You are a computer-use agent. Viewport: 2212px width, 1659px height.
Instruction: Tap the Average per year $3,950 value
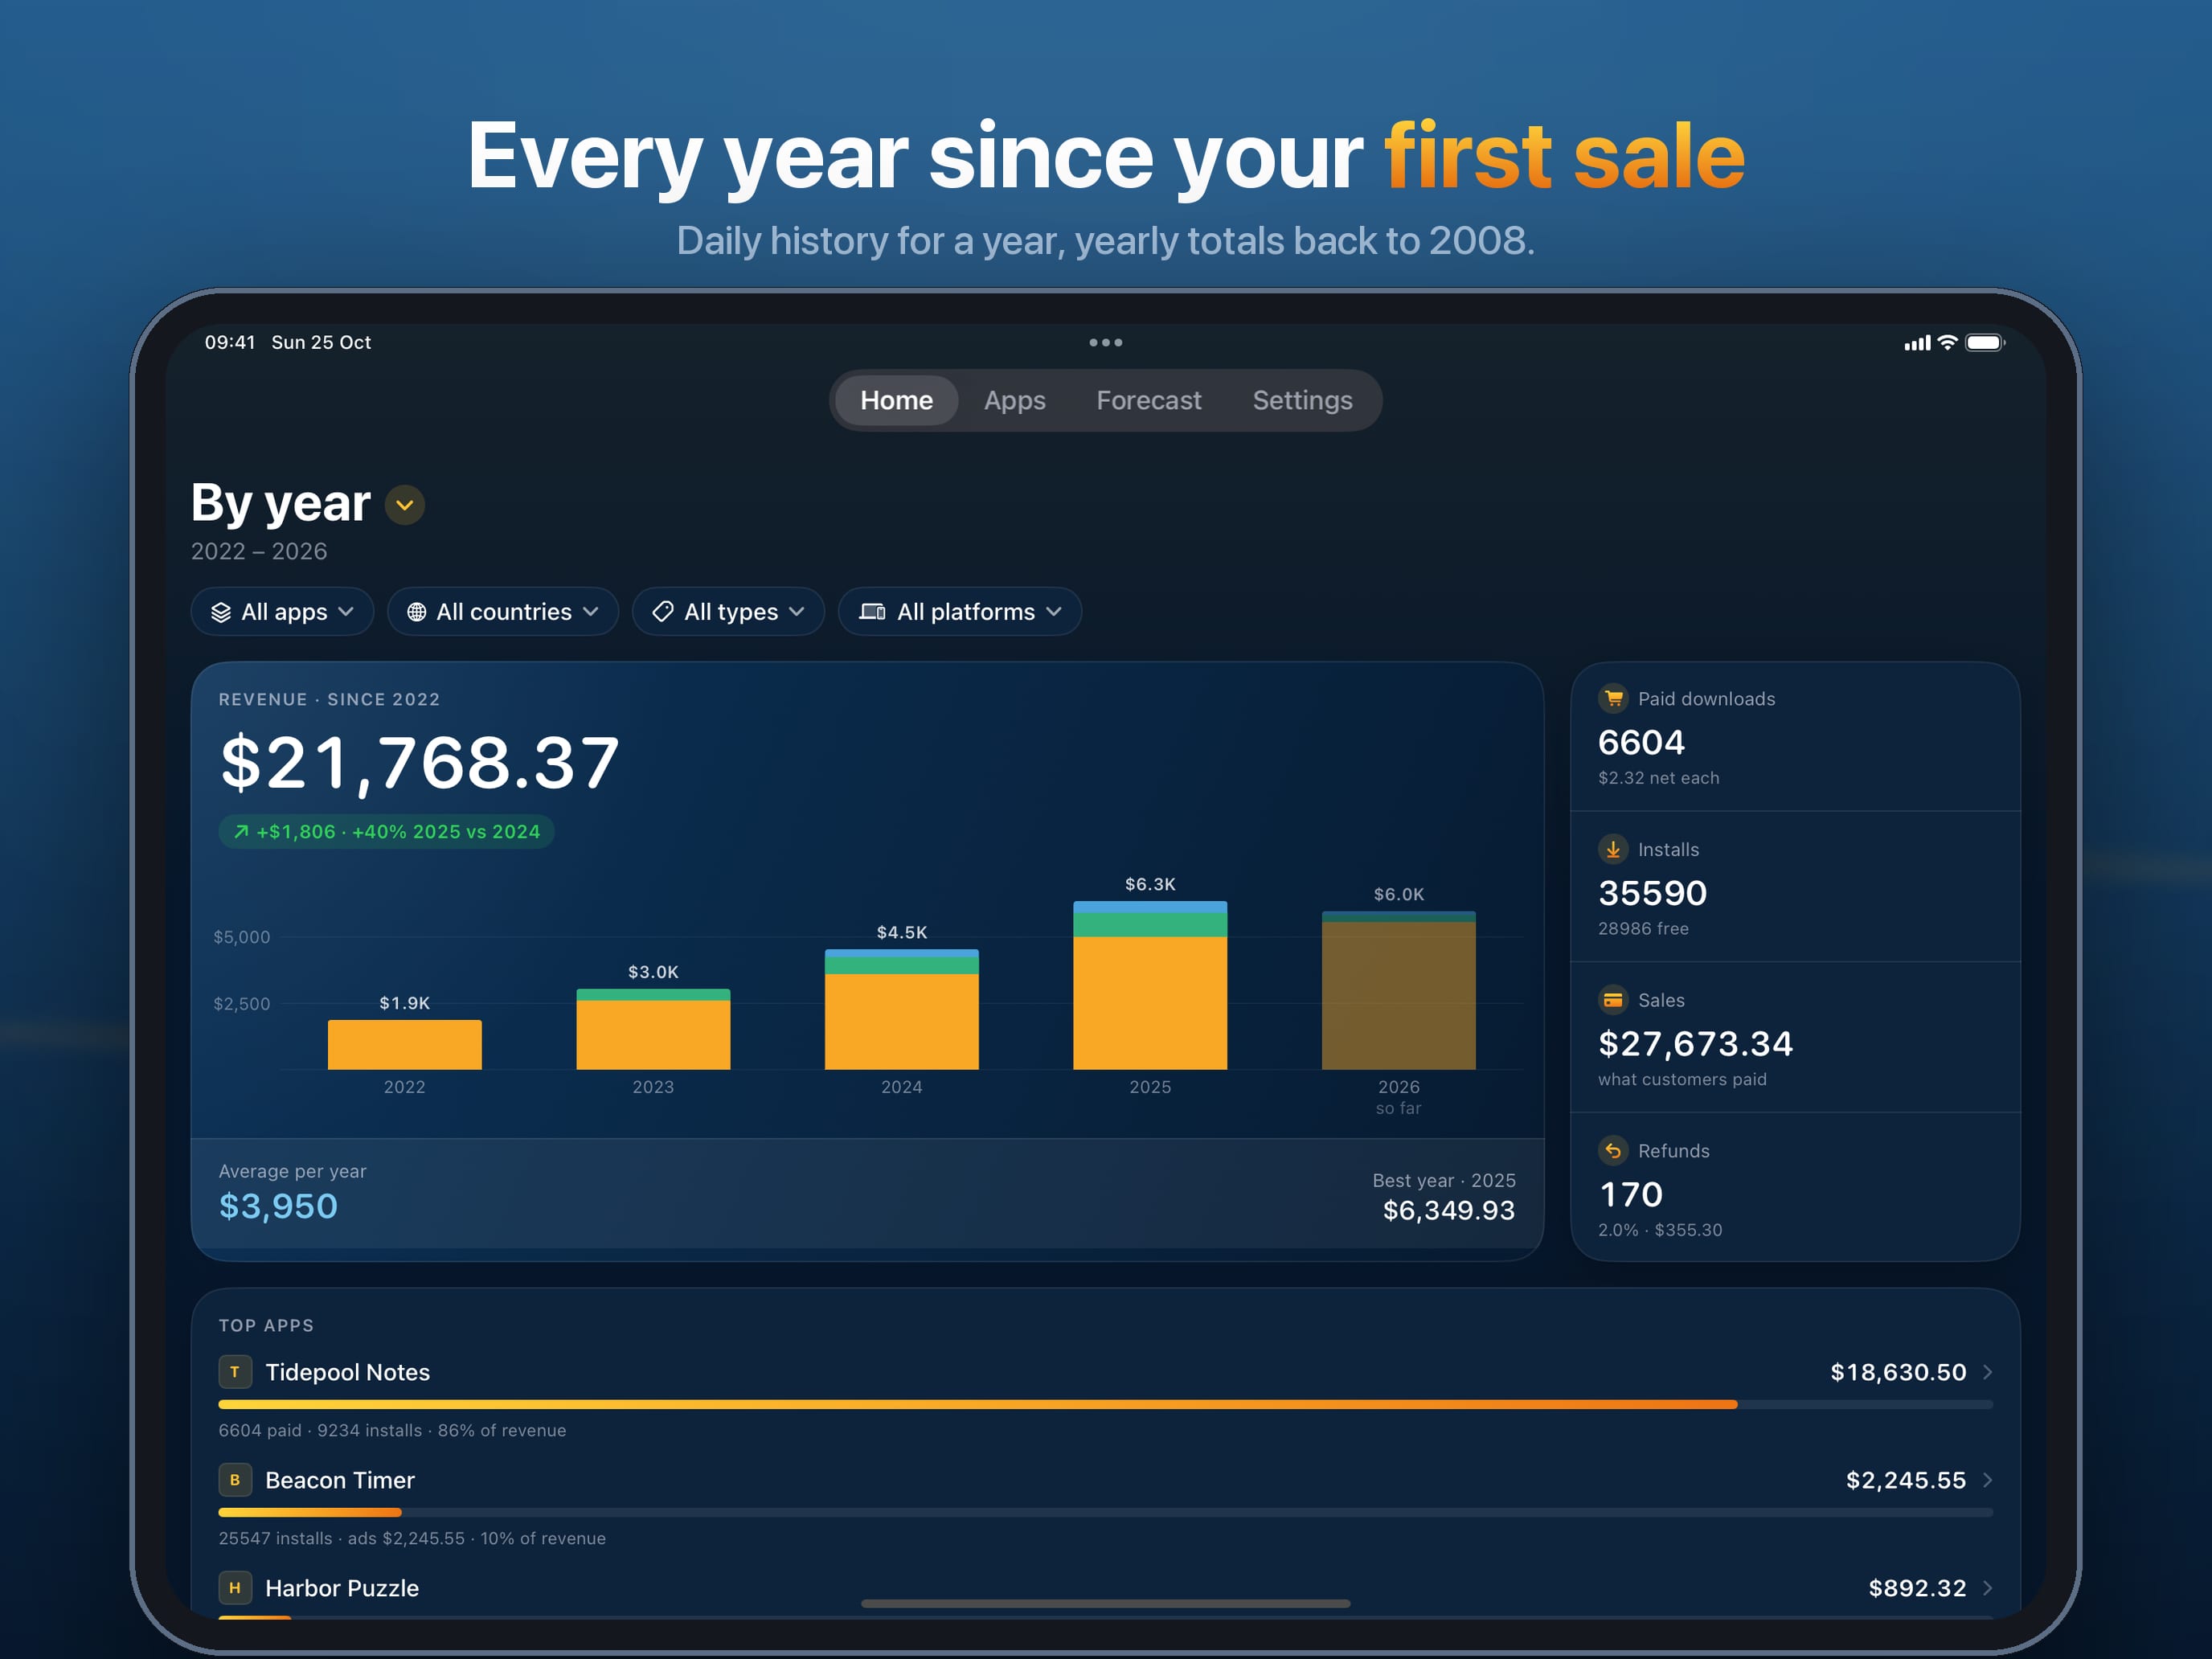pos(278,1206)
